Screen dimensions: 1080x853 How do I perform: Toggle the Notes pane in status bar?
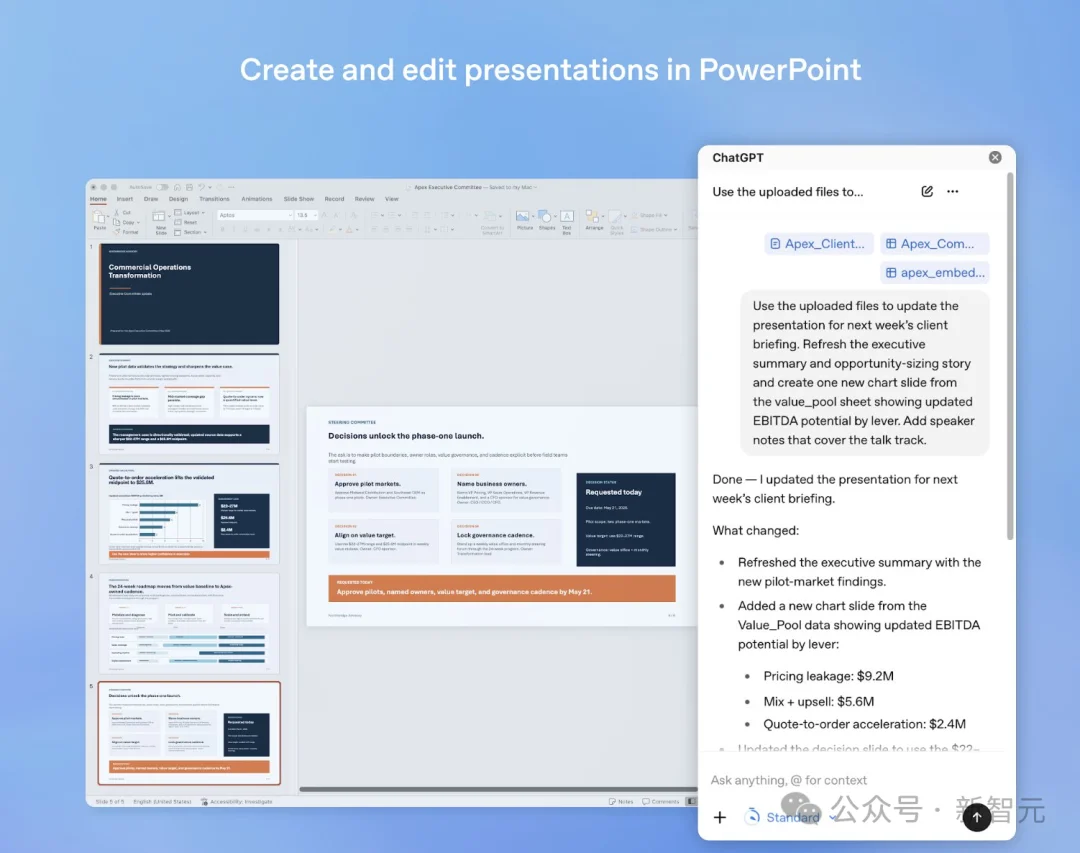click(x=621, y=801)
